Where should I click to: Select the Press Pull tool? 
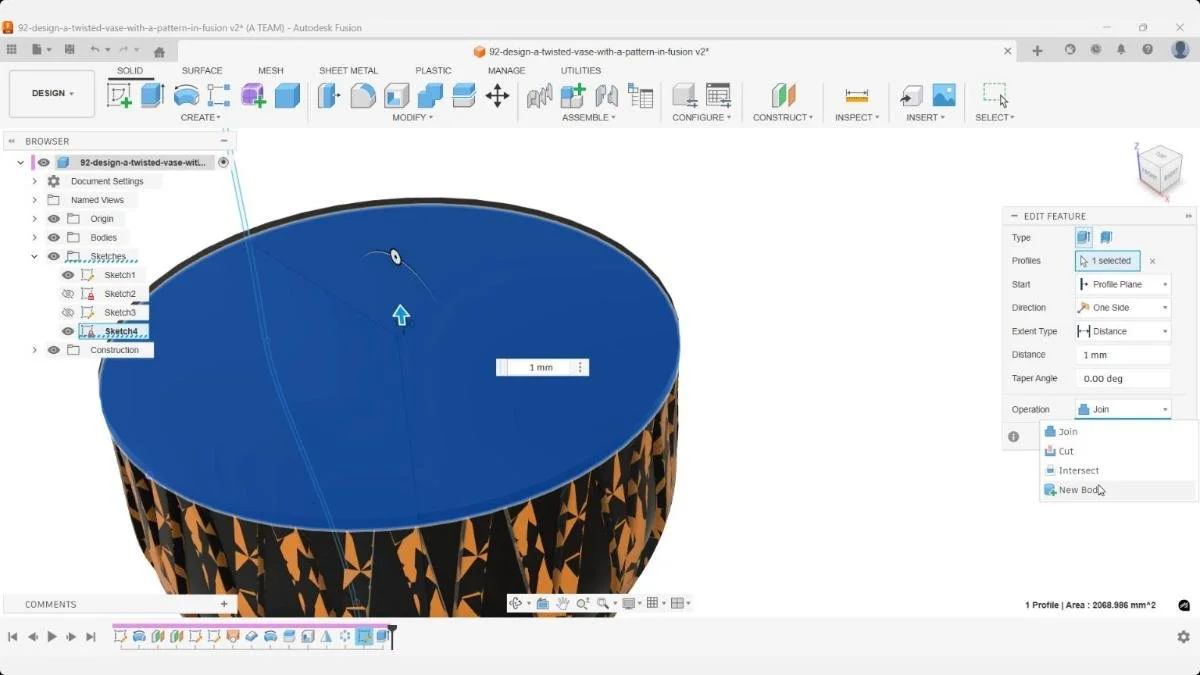point(329,95)
